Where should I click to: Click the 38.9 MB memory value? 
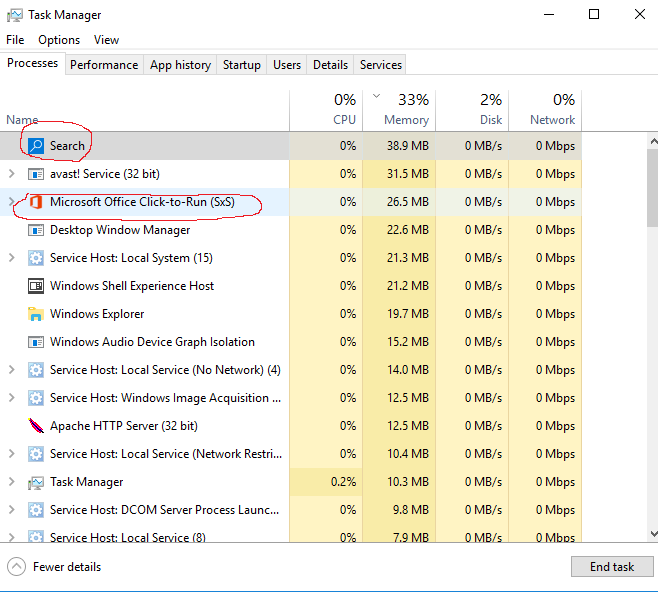(x=407, y=146)
